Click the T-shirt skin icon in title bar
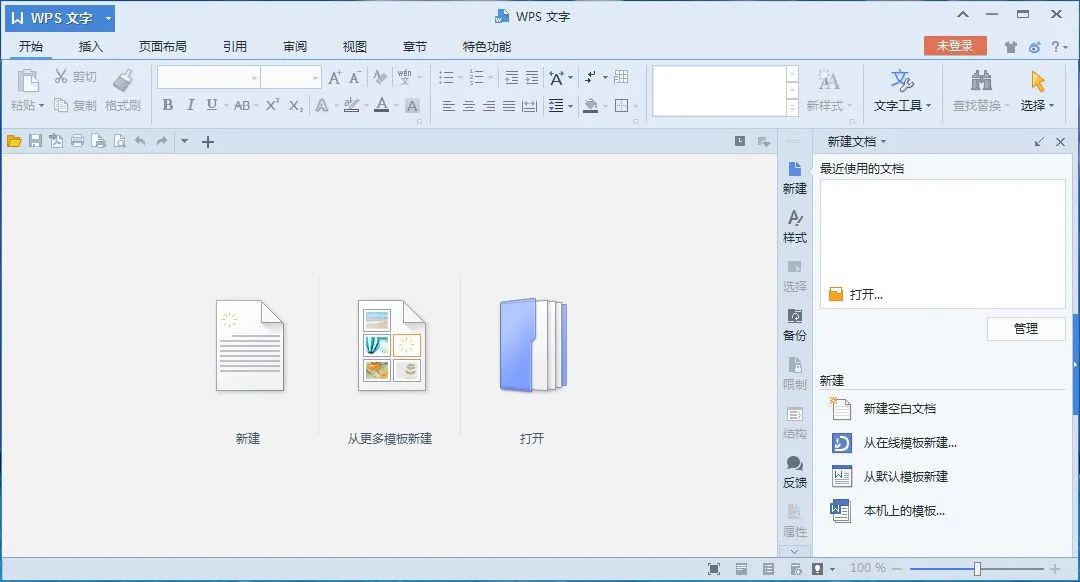The width and height of the screenshot is (1080, 582). [x=1010, y=47]
